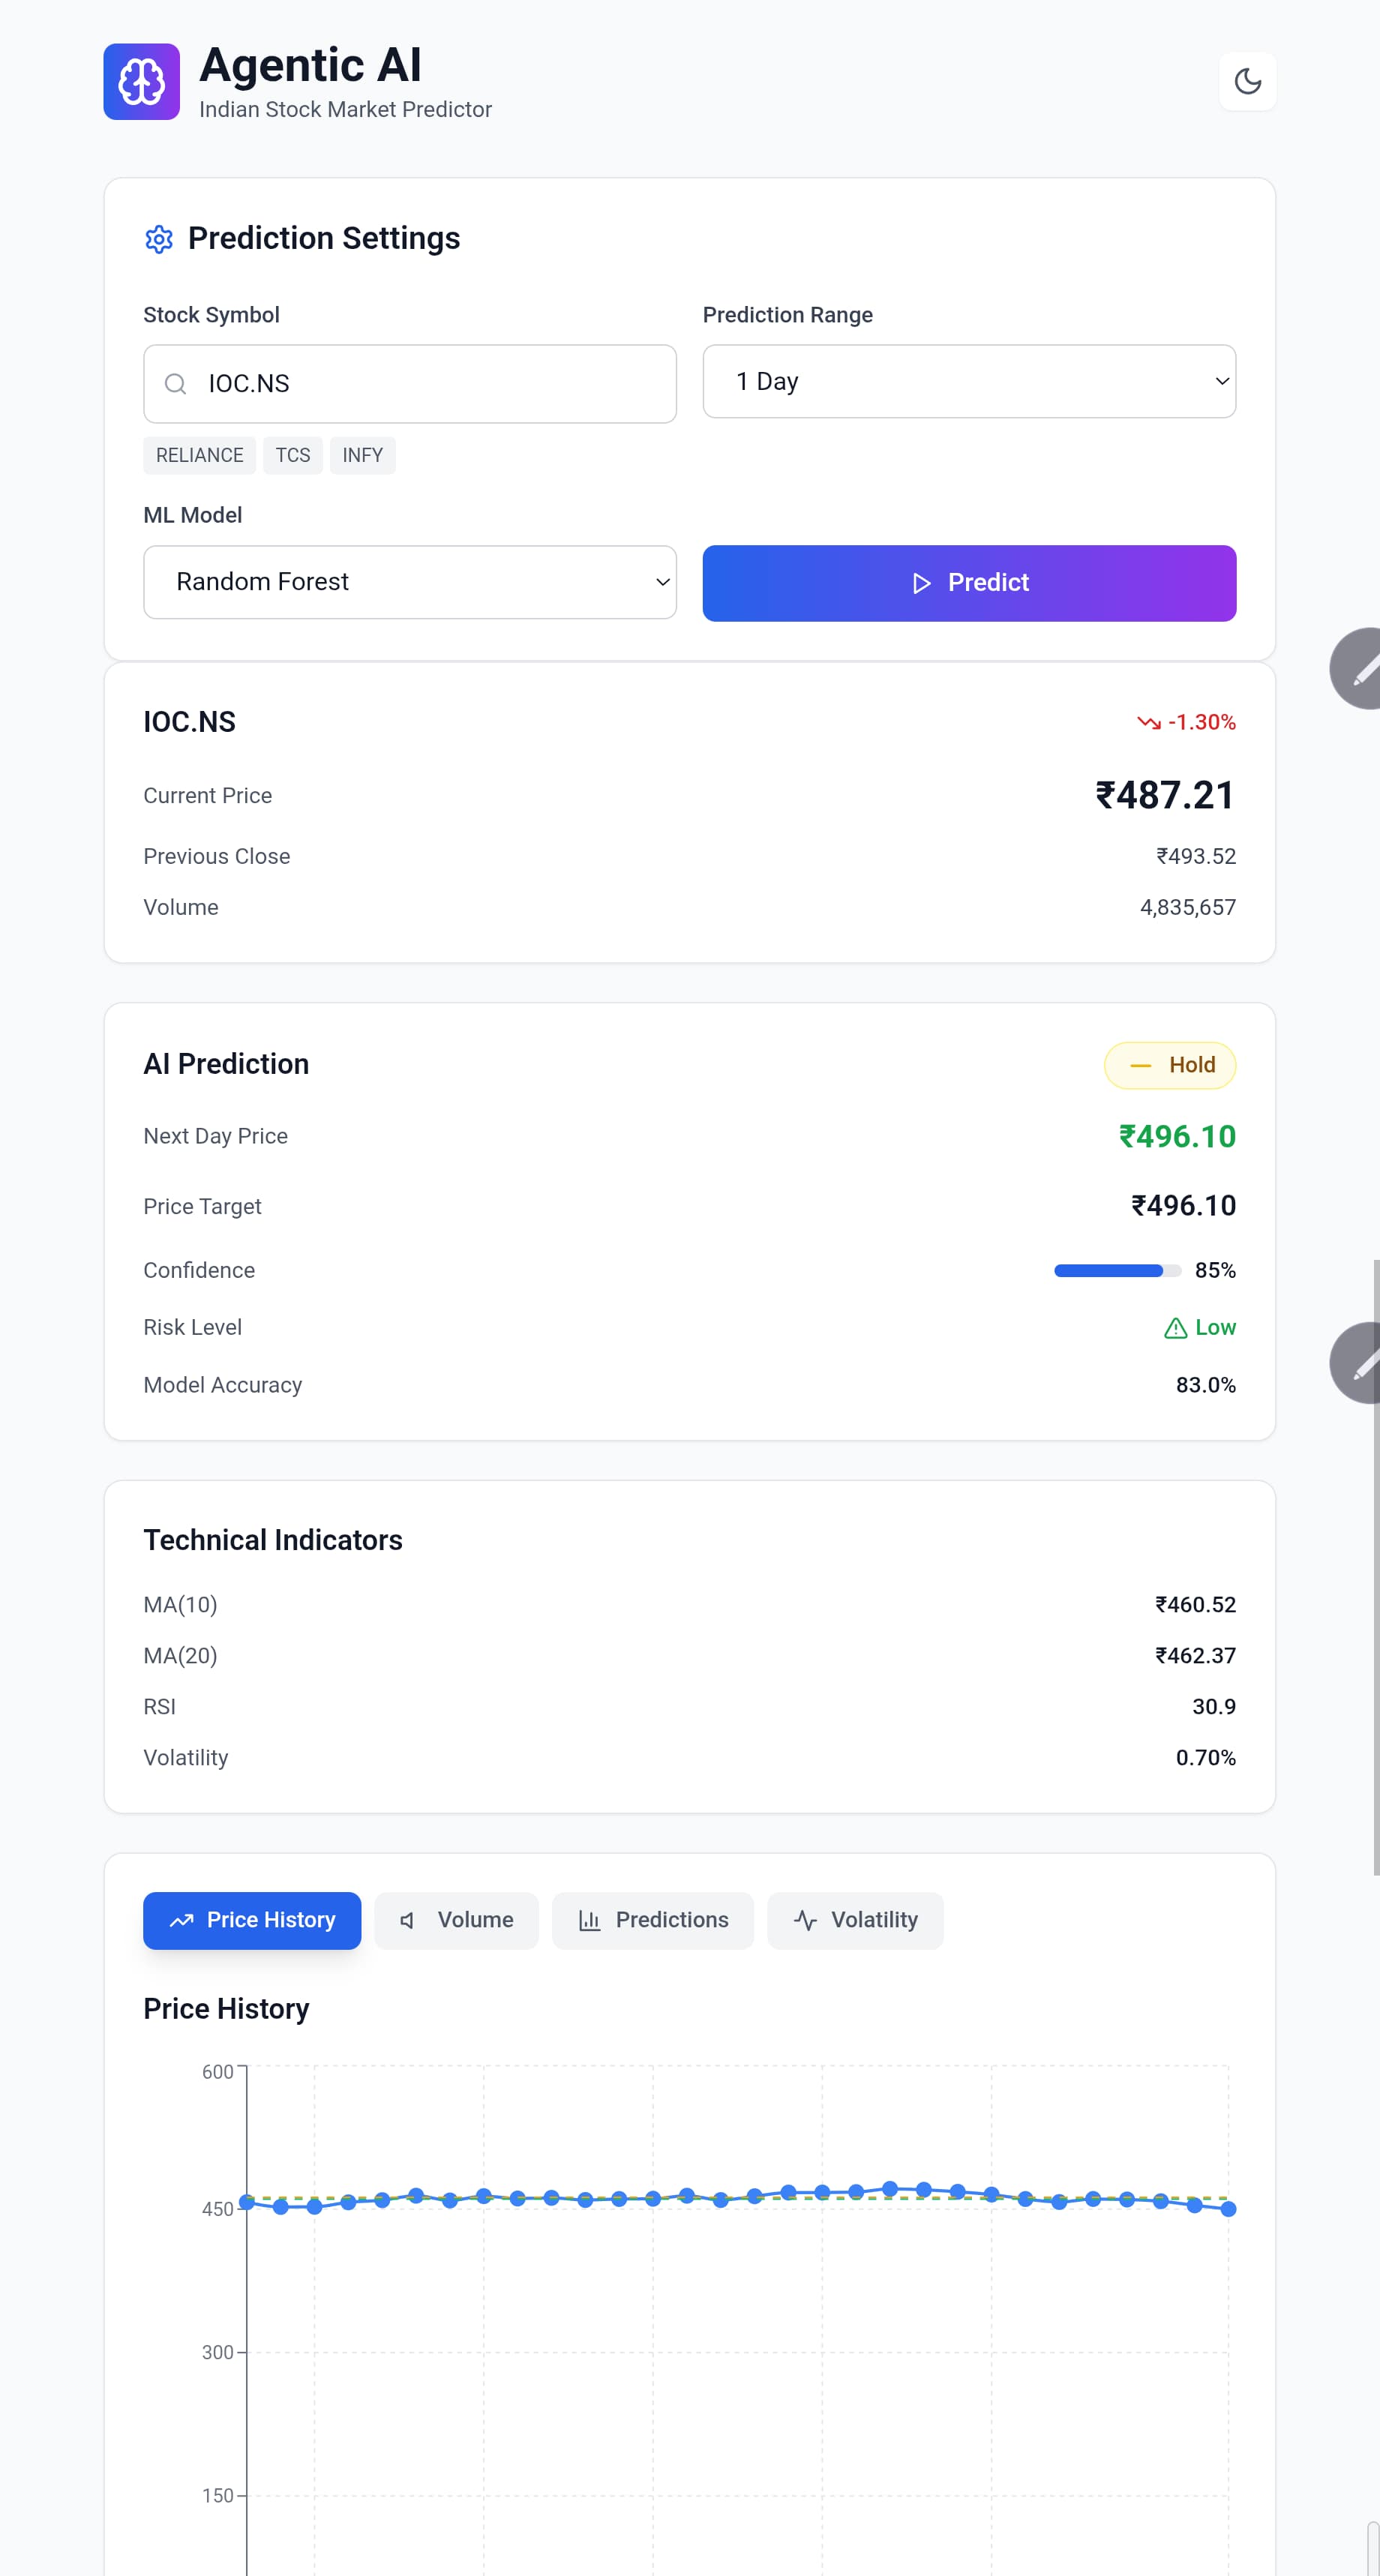Screen dimensions: 1380x2576
Task: Click the play icon inside the Predict button
Action: pyautogui.click(x=921, y=583)
